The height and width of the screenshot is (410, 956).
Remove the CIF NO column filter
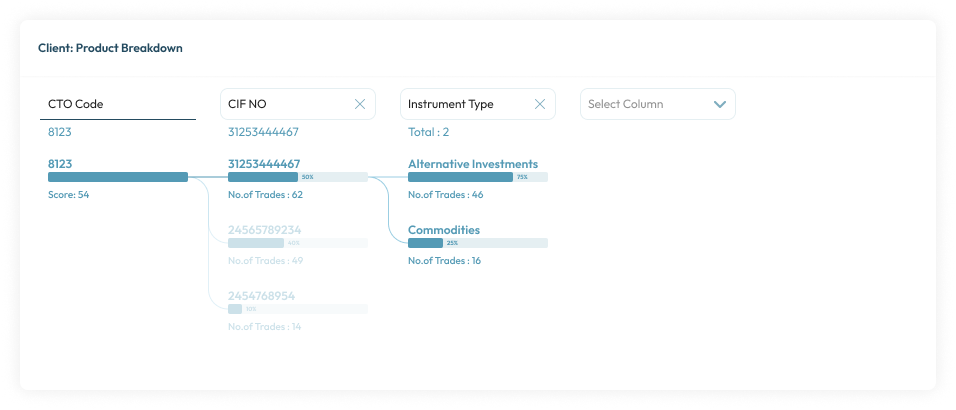point(360,104)
